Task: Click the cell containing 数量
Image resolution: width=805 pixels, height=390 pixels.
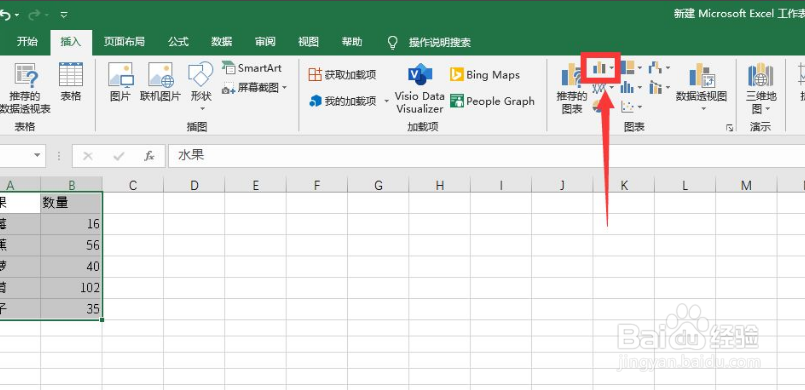Action: click(x=71, y=203)
